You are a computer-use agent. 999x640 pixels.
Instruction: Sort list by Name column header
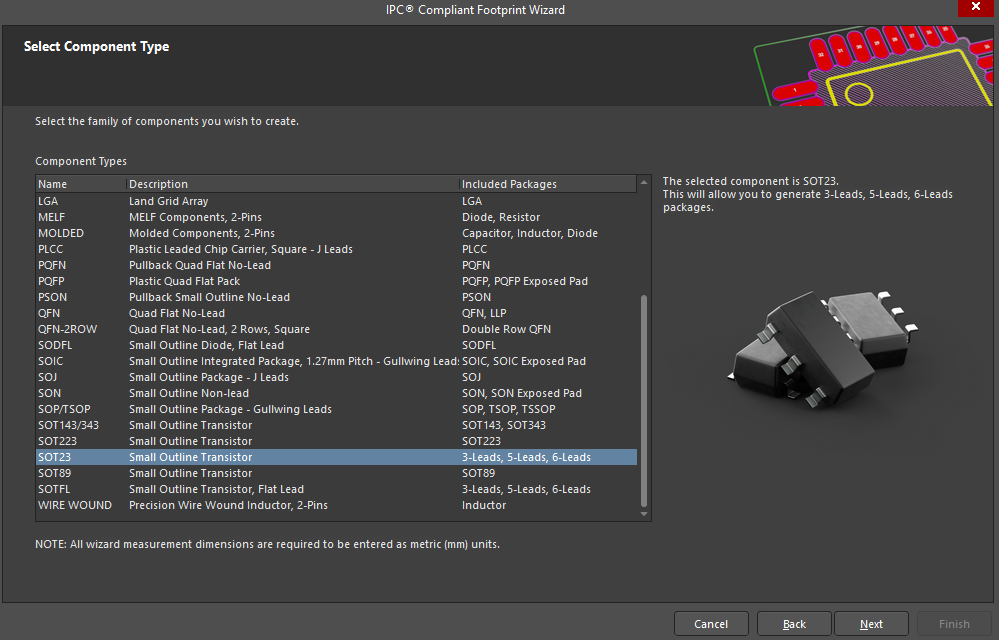[80, 184]
